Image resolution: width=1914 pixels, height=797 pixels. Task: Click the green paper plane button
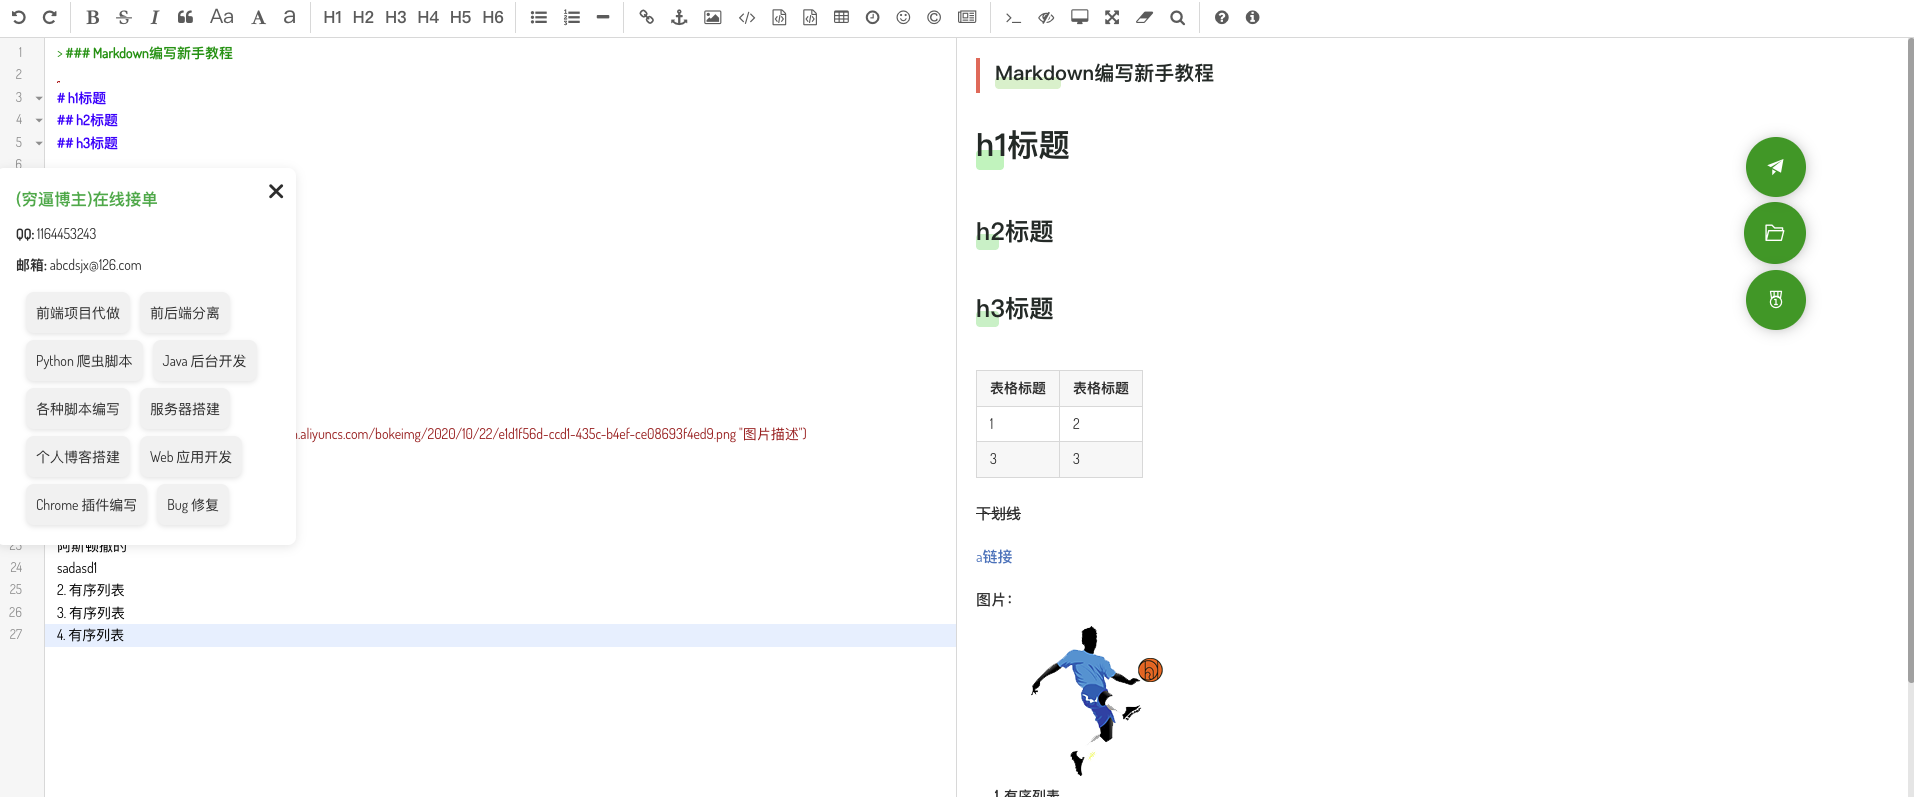tap(1775, 167)
